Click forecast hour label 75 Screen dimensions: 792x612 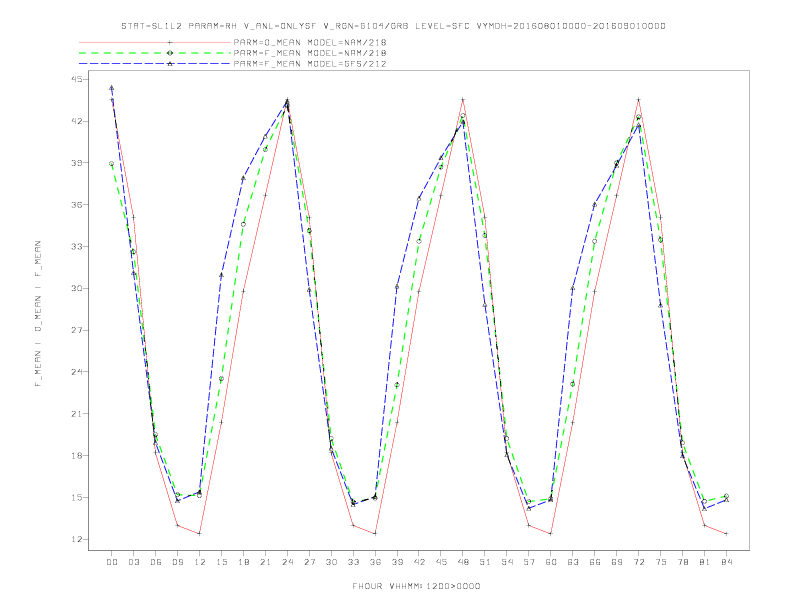point(661,562)
